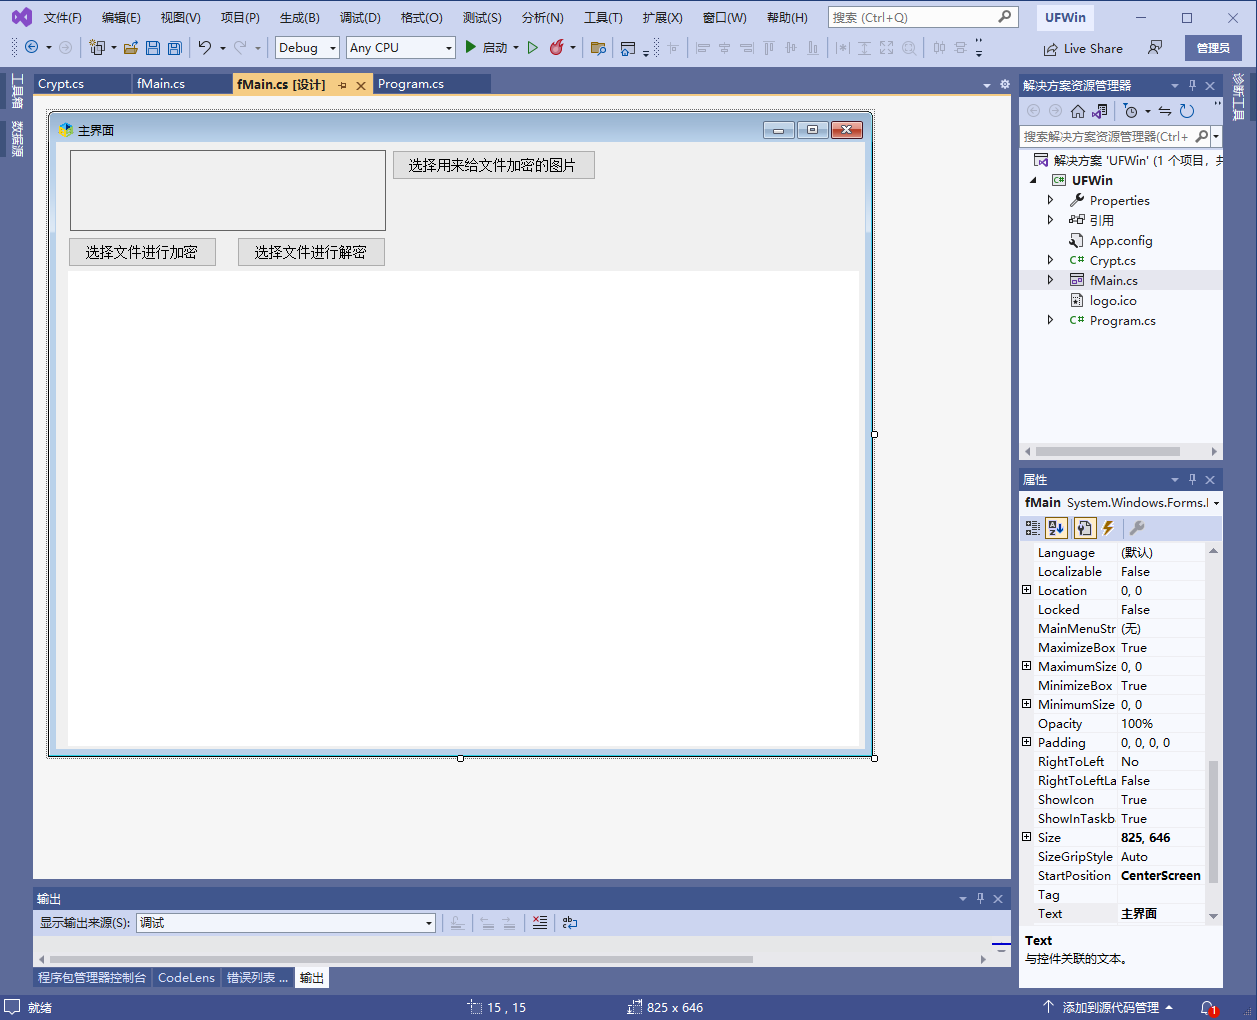This screenshot has width=1257, height=1020.
Task: Sync with active document in Solution Explorer
Action: tap(1165, 111)
